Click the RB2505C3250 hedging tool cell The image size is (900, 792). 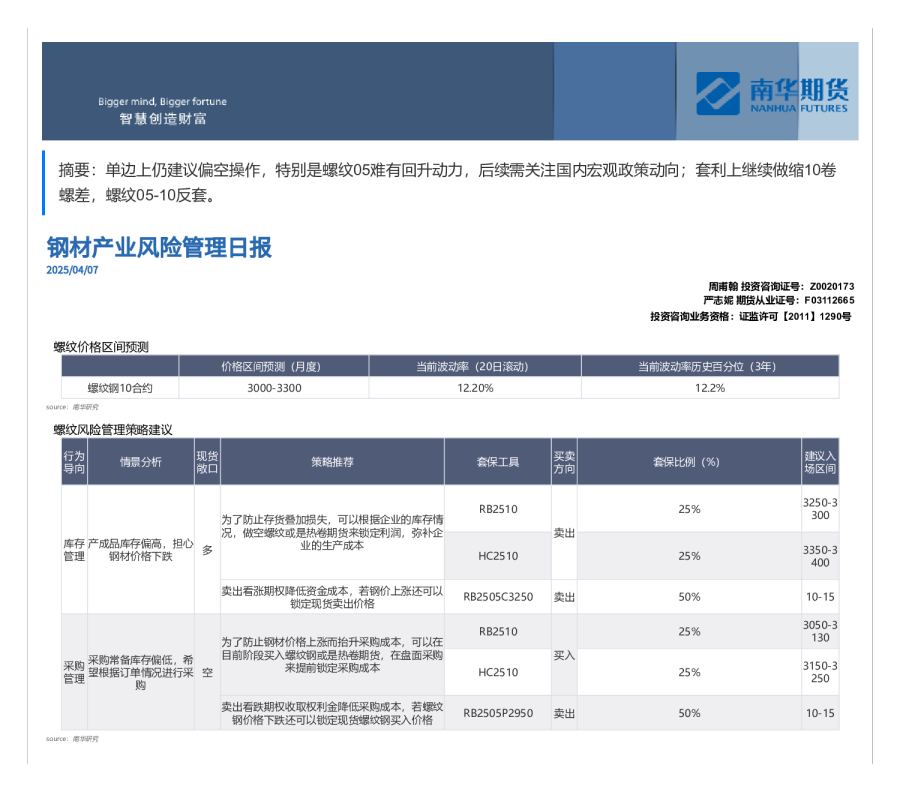click(x=497, y=597)
